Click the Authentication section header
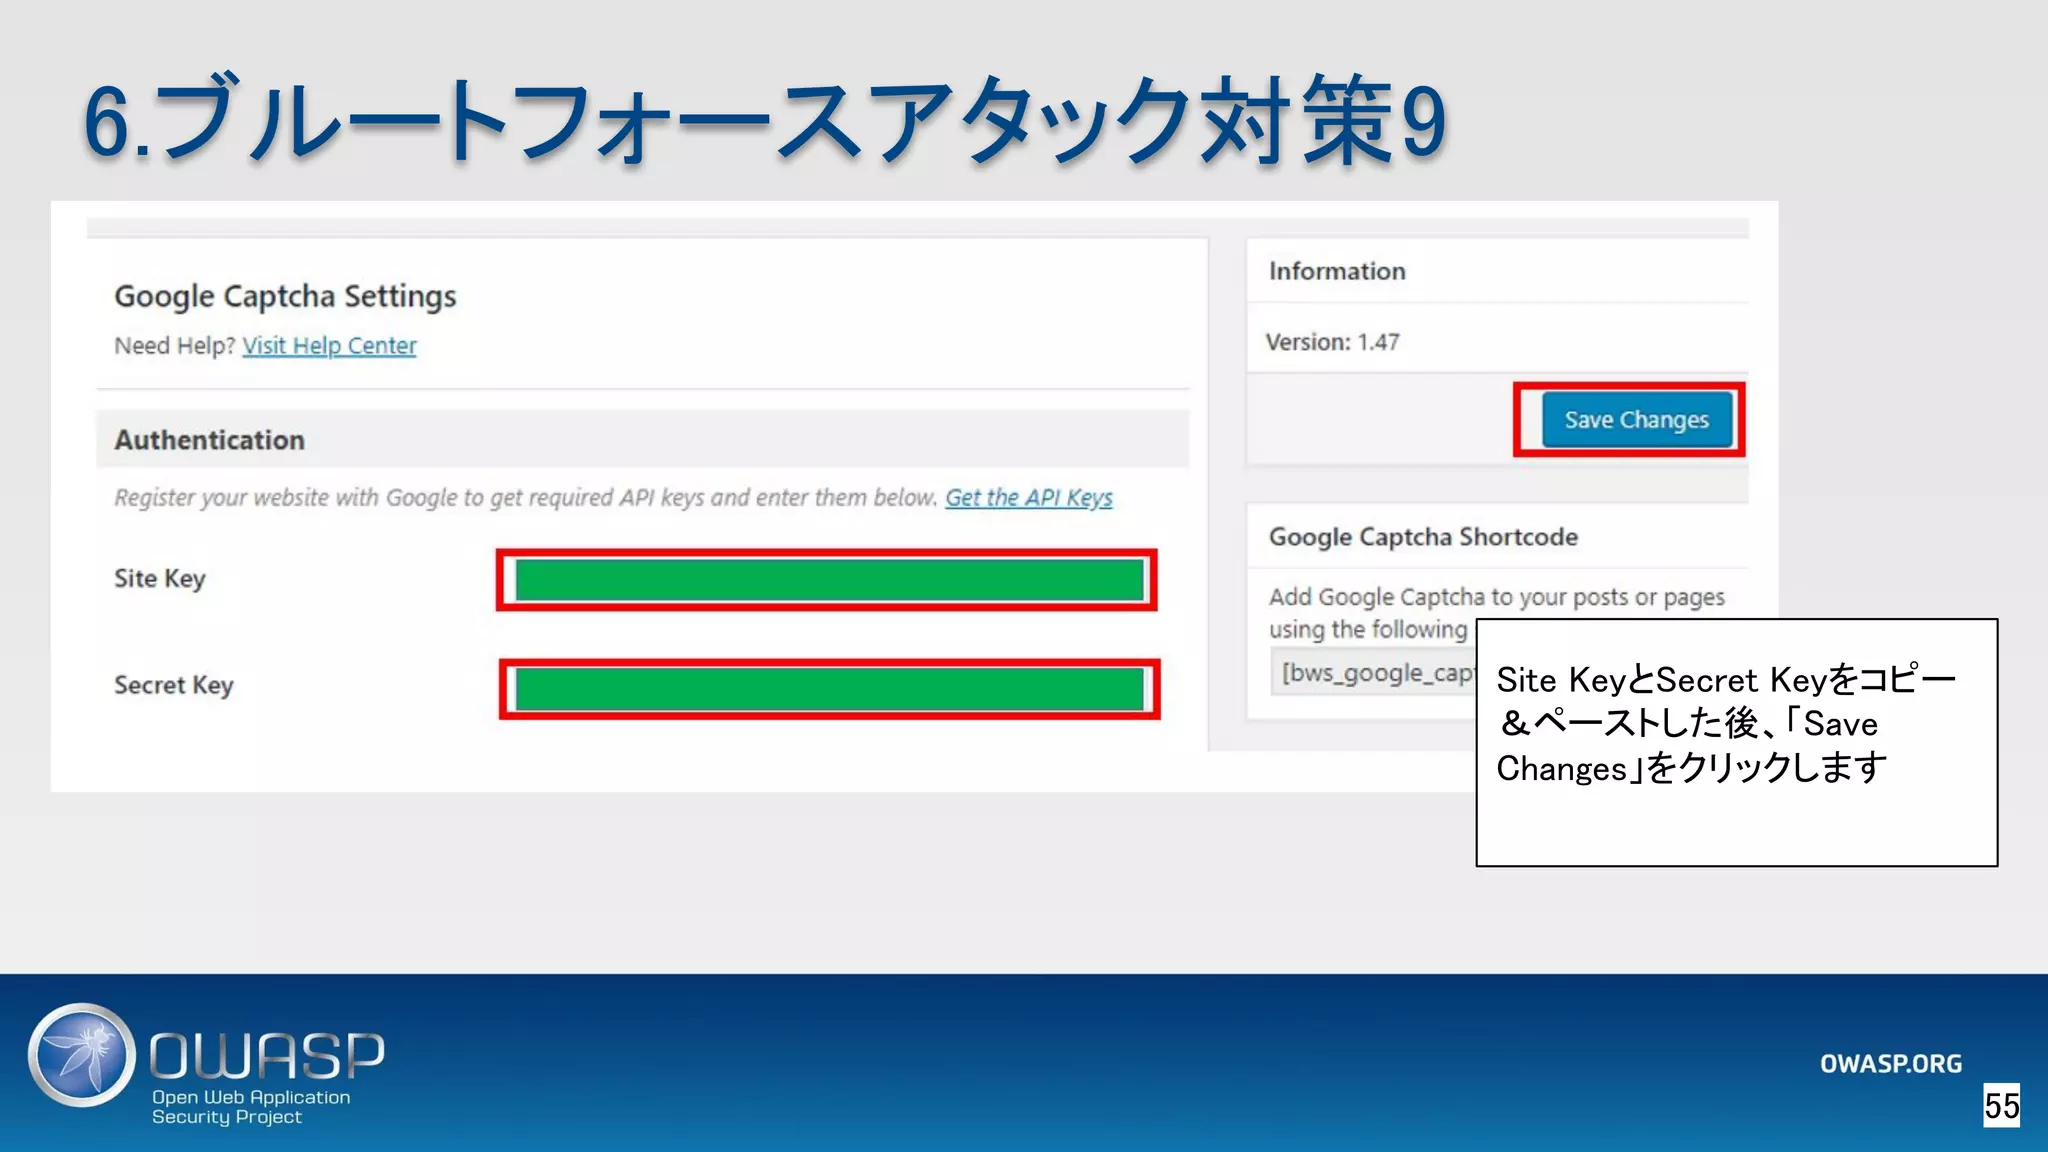The width and height of the screenshot is (2048, 1152). point(642,439)
